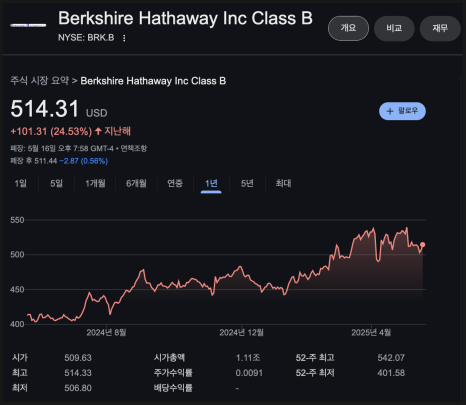Click the 52-주 최저 value 401.58
The width and height of the screenshot is (466, 405).
pos(391,373)
